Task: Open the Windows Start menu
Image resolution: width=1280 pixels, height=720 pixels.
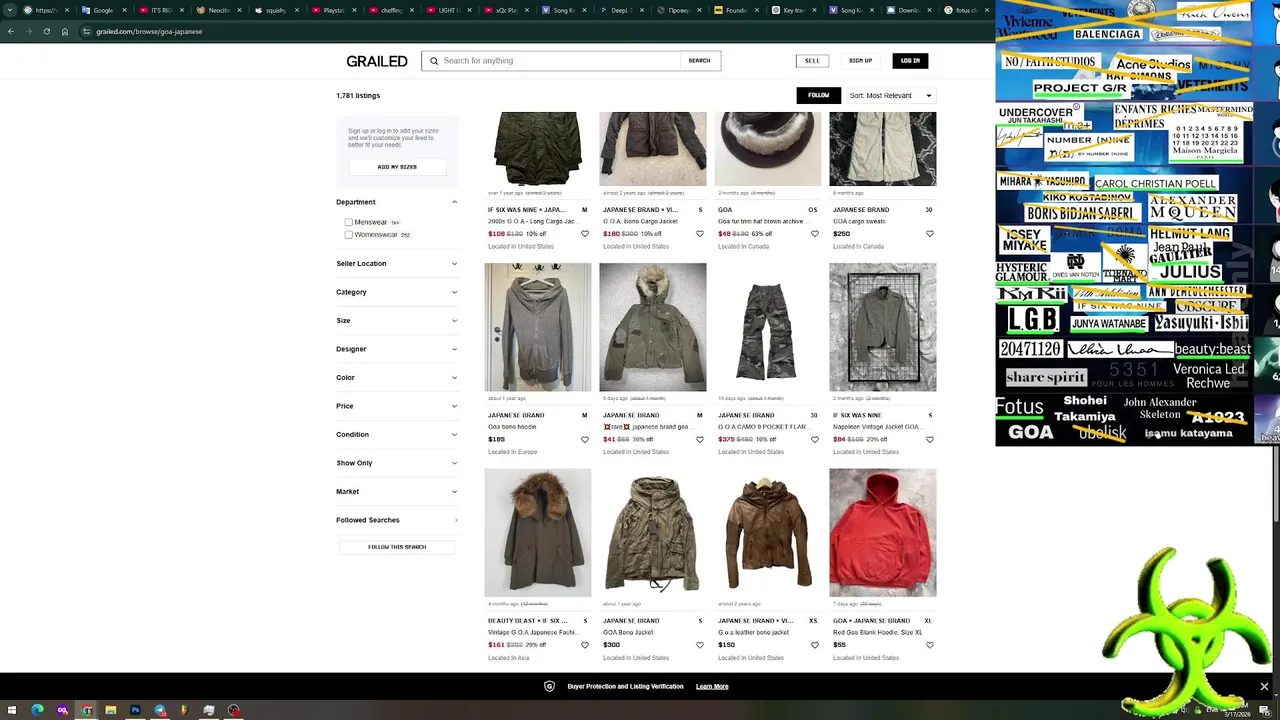Action: click(x=13, y=710)
